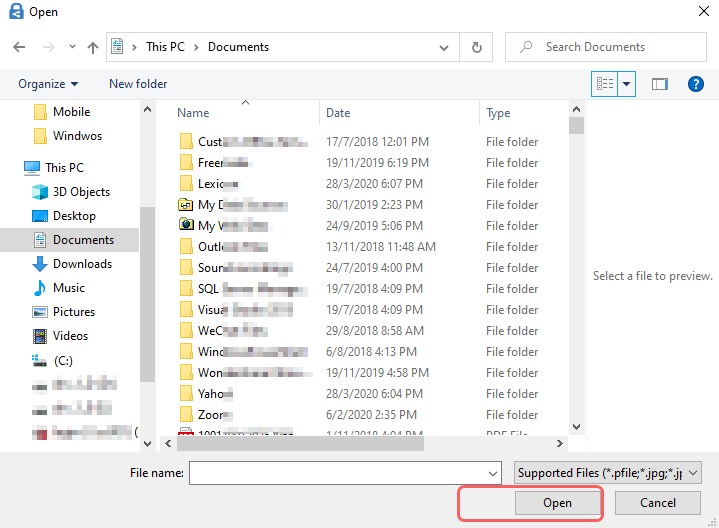Select Music in the navigation pane

pyautogui.click(x=69, y=288)
